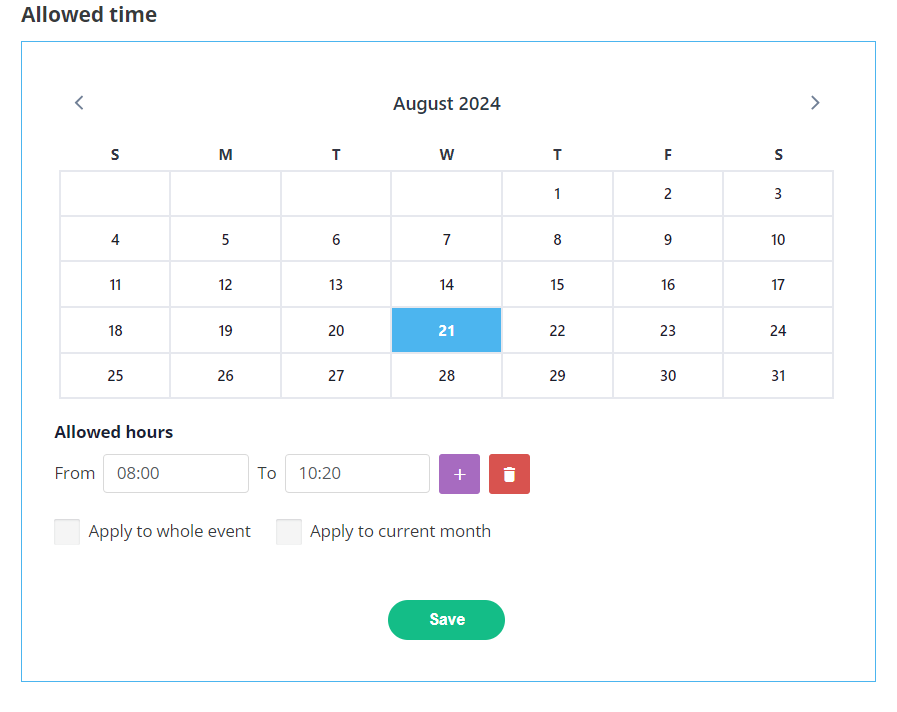This screenshot has width=897, height=712.
Task: Click the Save button
Action: (x=446, y=620)
